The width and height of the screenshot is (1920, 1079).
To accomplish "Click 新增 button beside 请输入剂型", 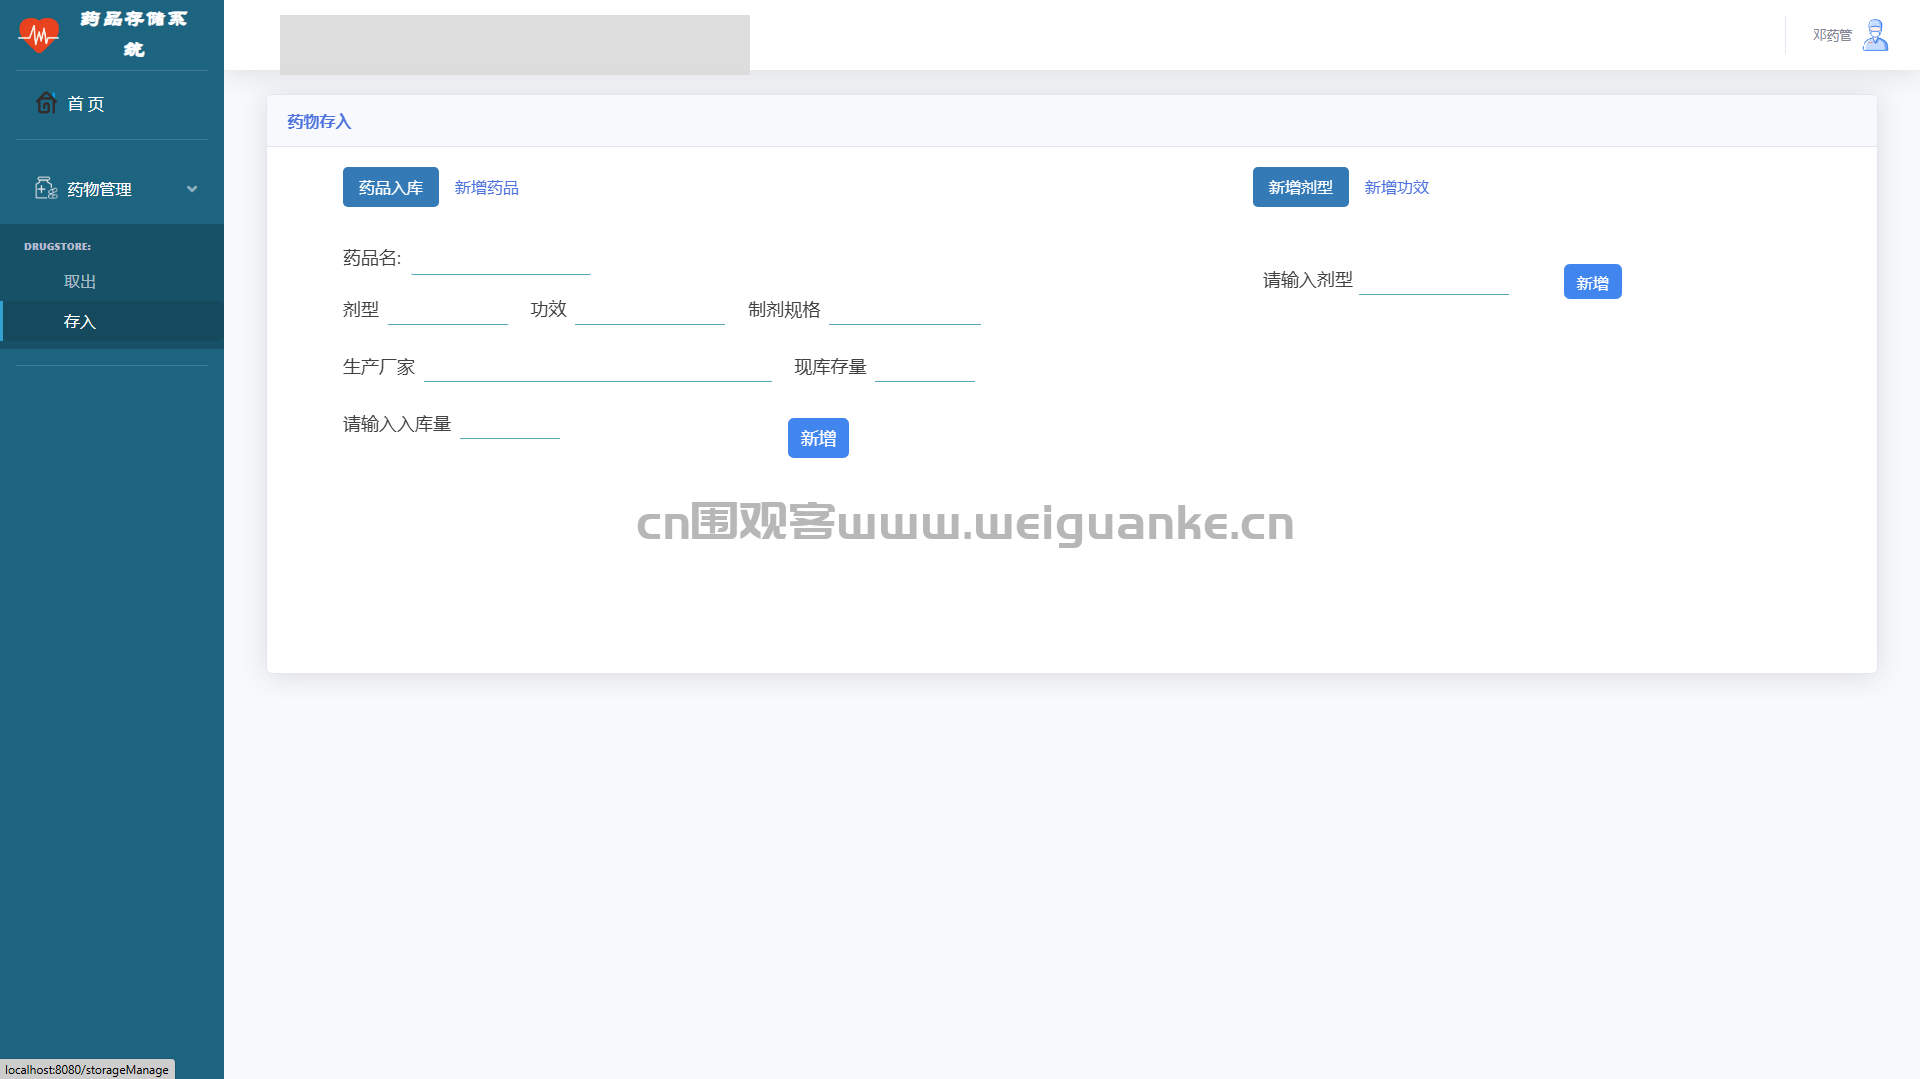I will (x=1592, y=282).
